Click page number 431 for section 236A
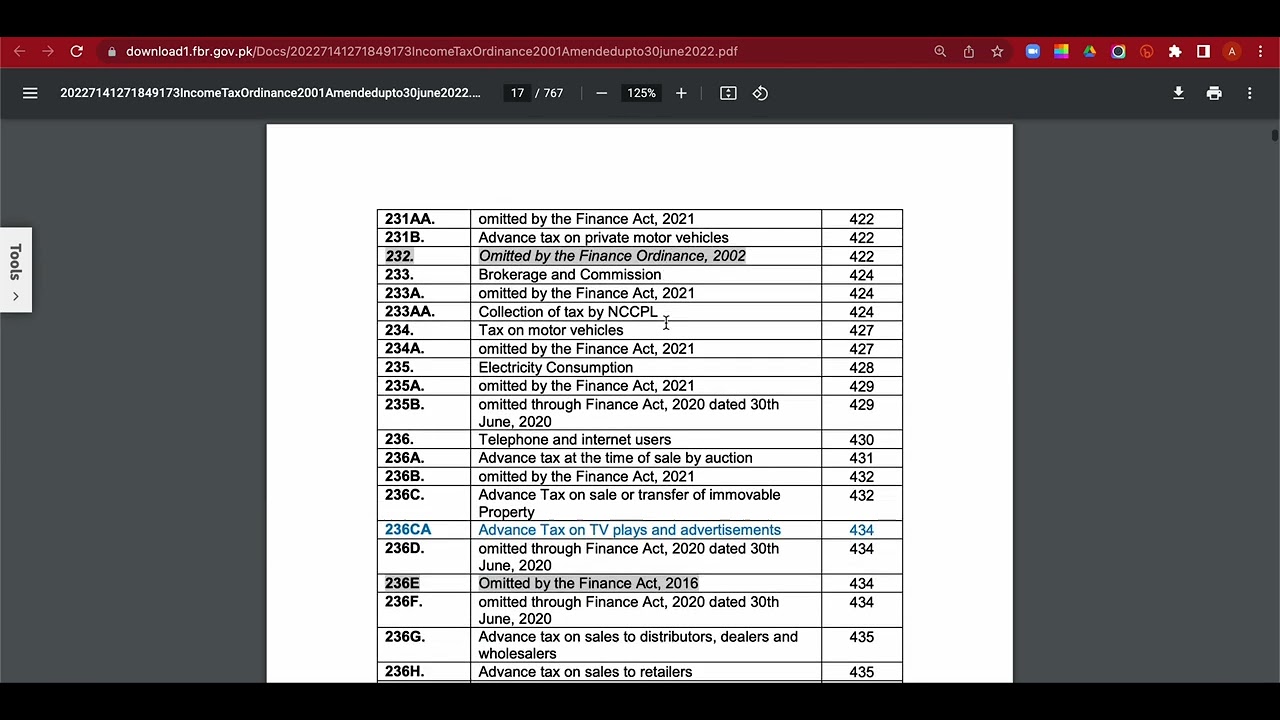 (x=861, y=458)
